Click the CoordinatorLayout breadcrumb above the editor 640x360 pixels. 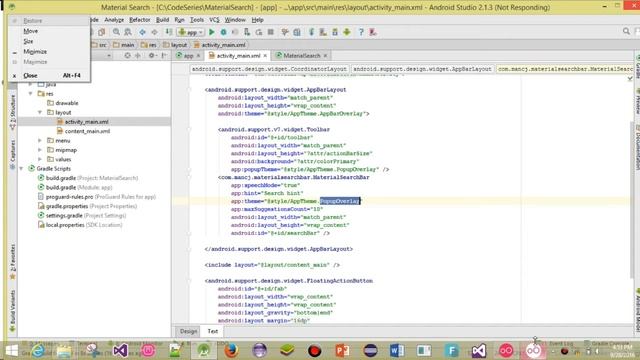(x=269, y=69)
